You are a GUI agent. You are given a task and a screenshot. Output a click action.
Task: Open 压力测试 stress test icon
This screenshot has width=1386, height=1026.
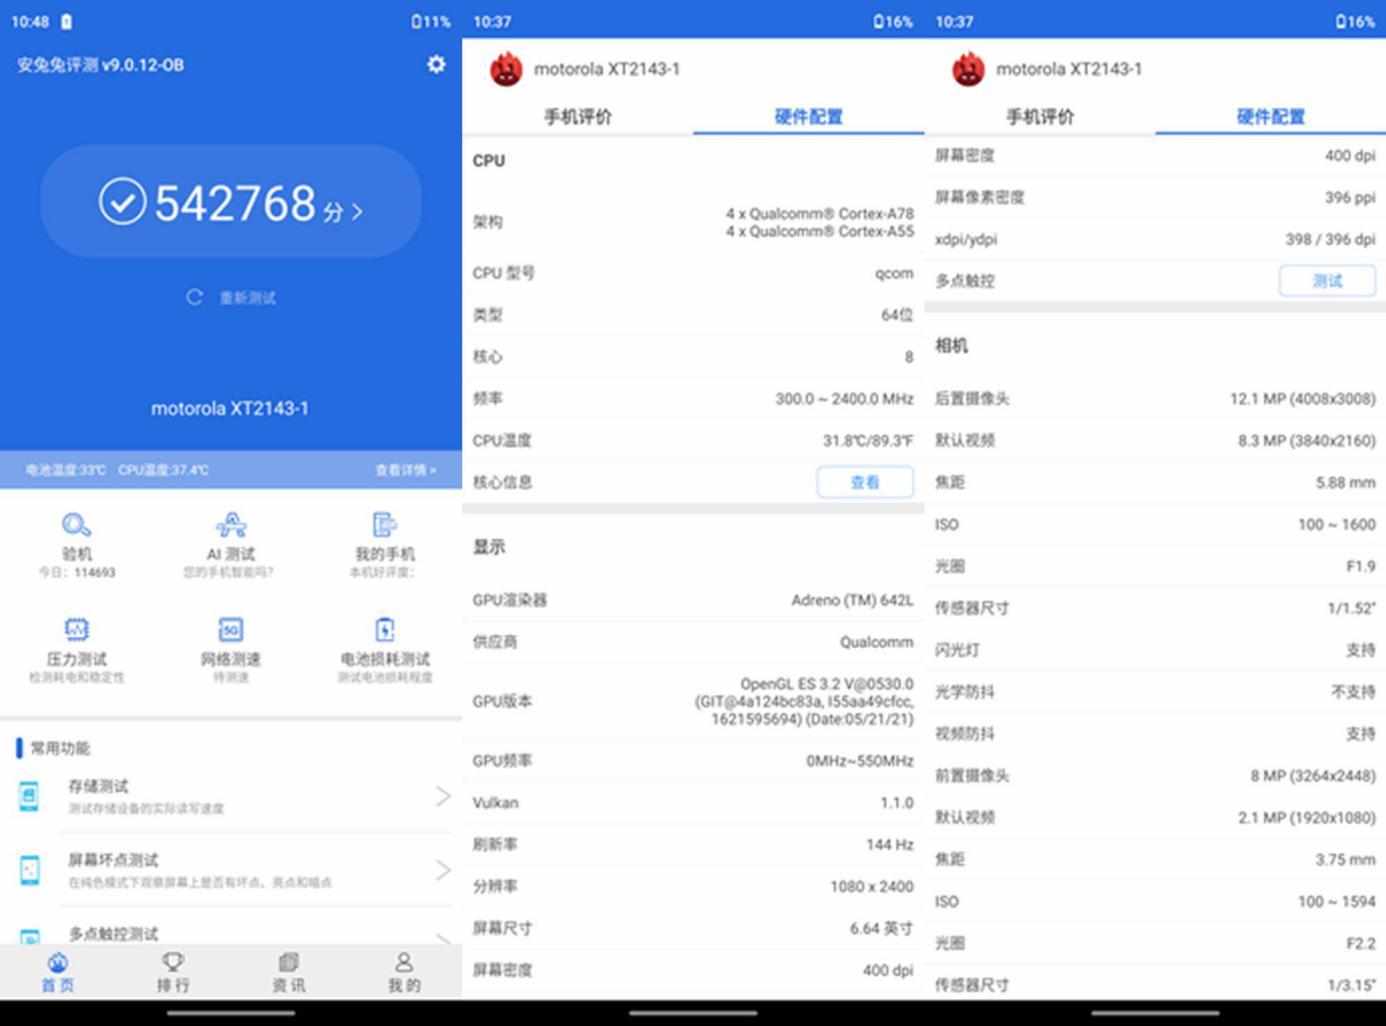[x=77, y=629]
